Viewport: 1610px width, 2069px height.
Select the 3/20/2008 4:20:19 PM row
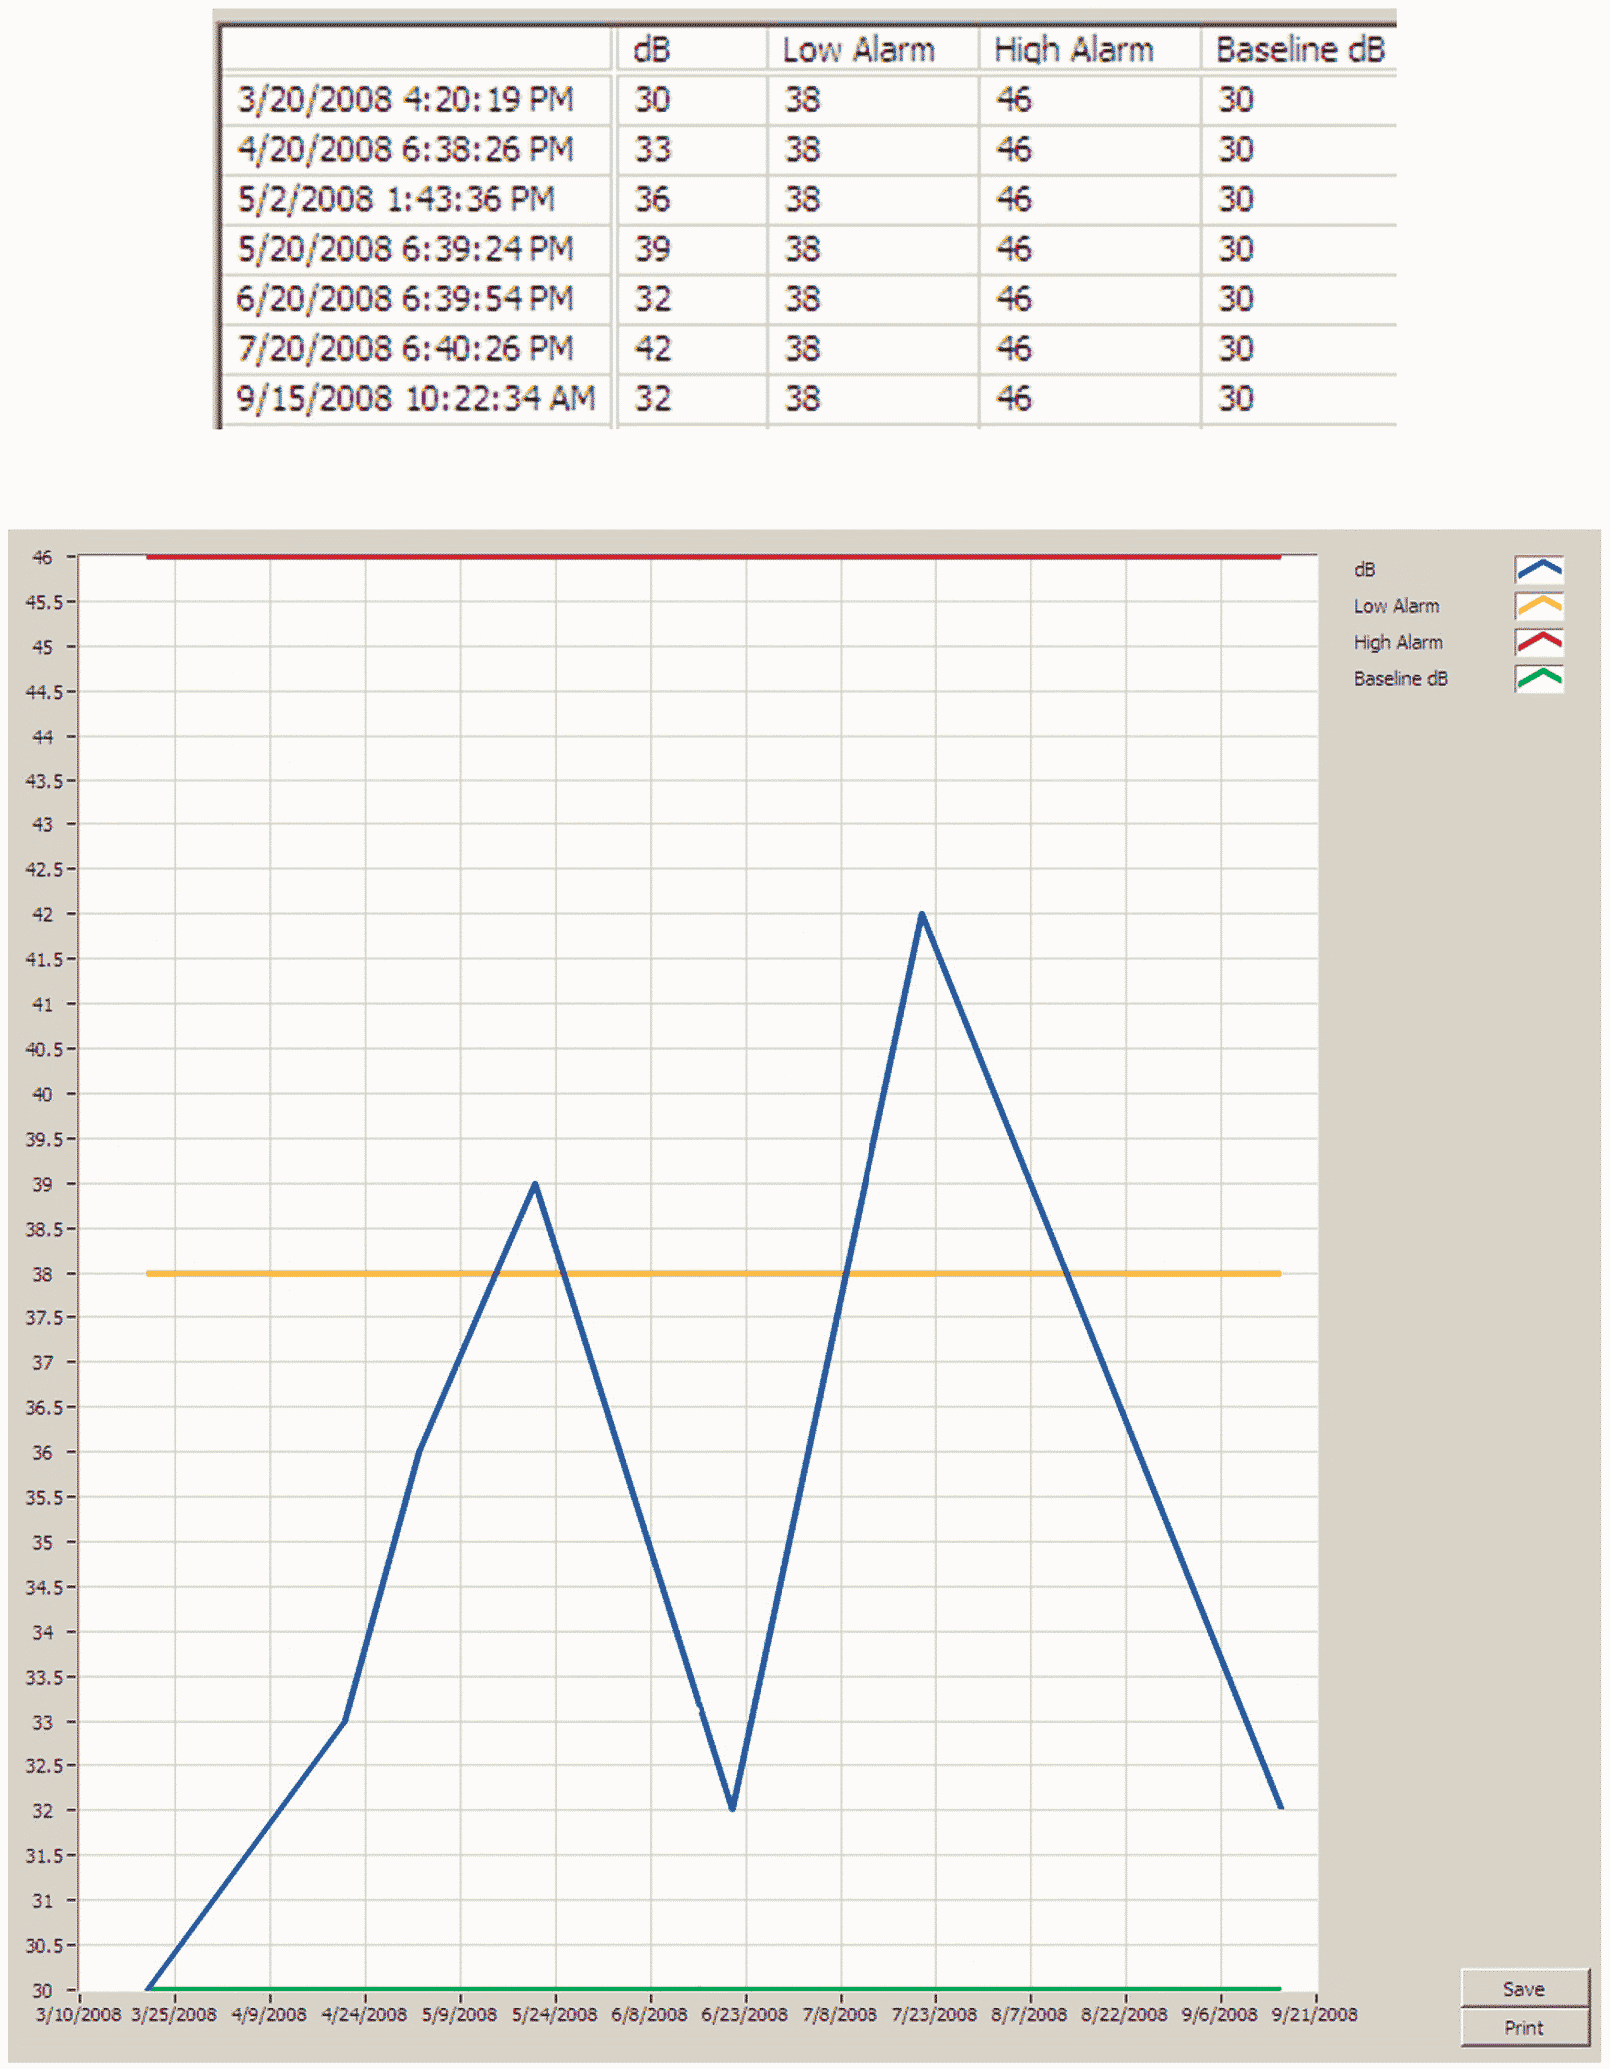[405, 100]
